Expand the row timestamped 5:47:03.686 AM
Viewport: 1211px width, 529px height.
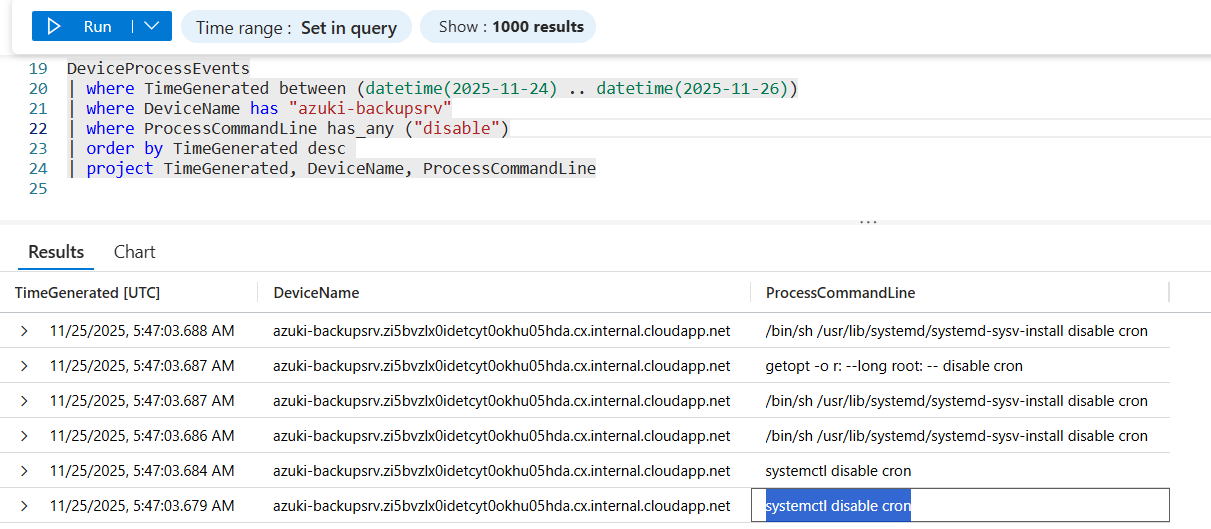pos(24,436)
